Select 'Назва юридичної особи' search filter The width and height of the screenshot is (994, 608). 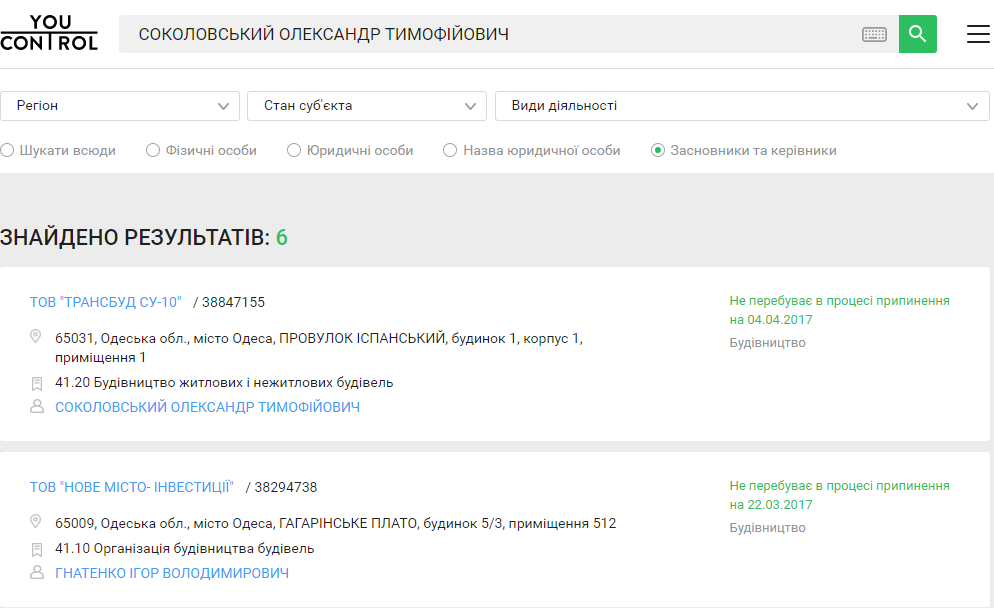450,151
